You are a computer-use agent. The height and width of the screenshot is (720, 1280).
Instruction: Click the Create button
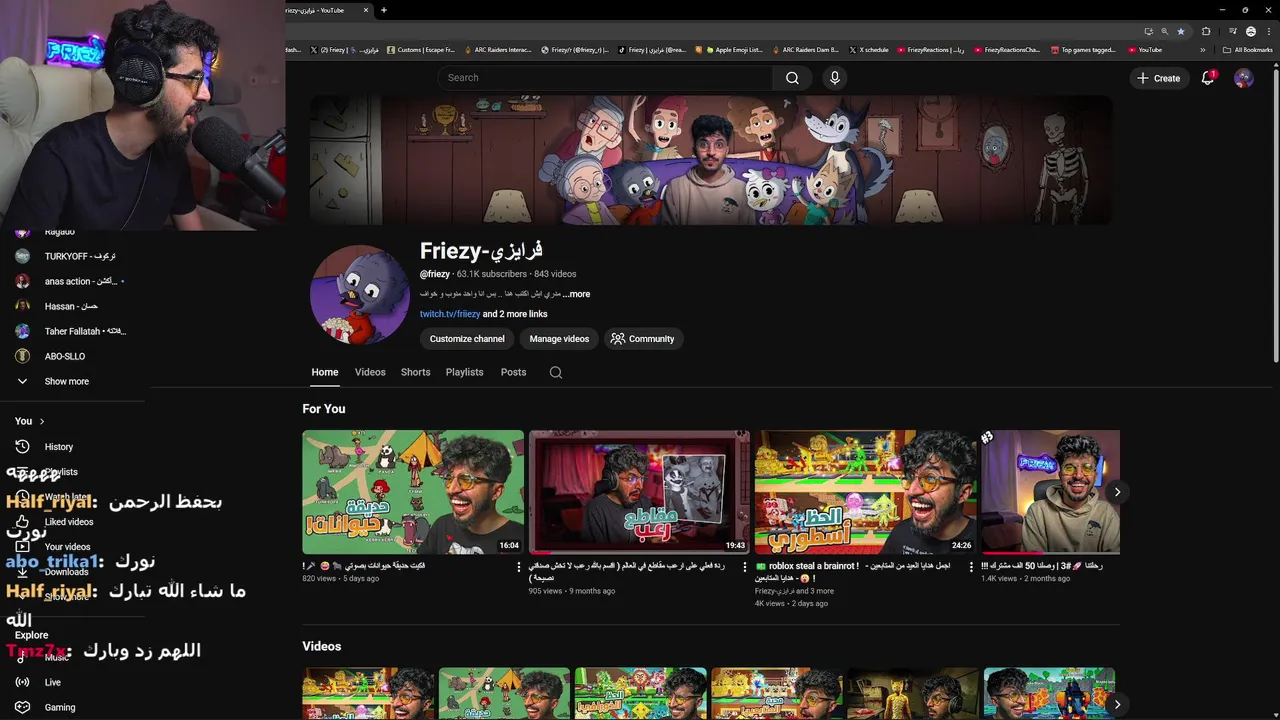point(1159,78)
